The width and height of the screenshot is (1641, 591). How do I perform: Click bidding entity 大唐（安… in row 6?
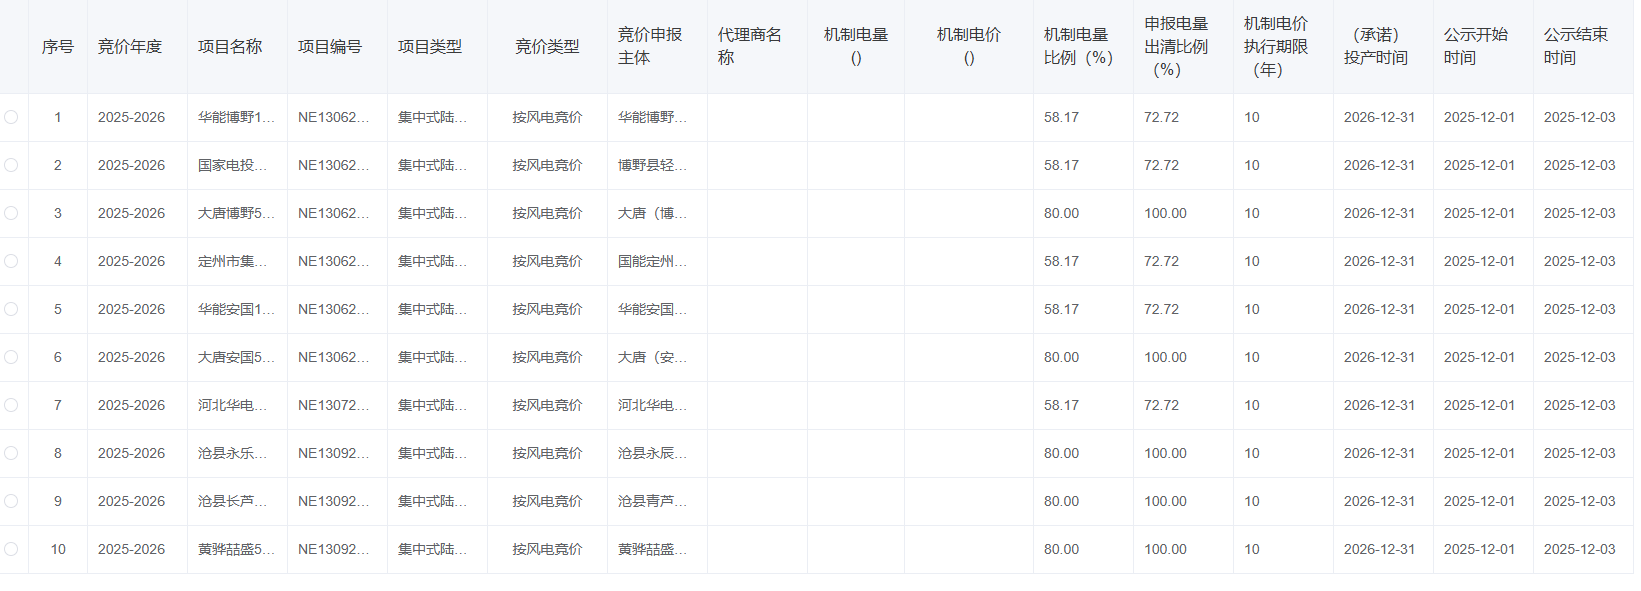tap(652, 357)
